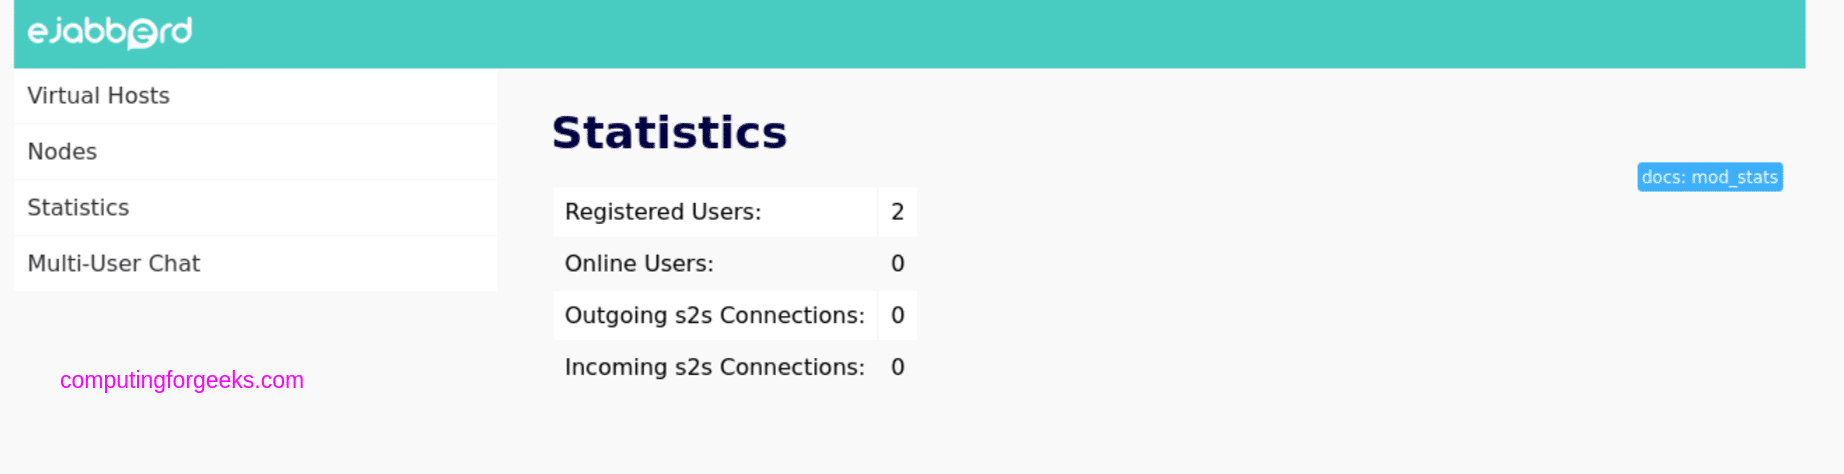The image size is (1844, 474).
Task: Click the Statistics page heading
Action: [669, 132]
